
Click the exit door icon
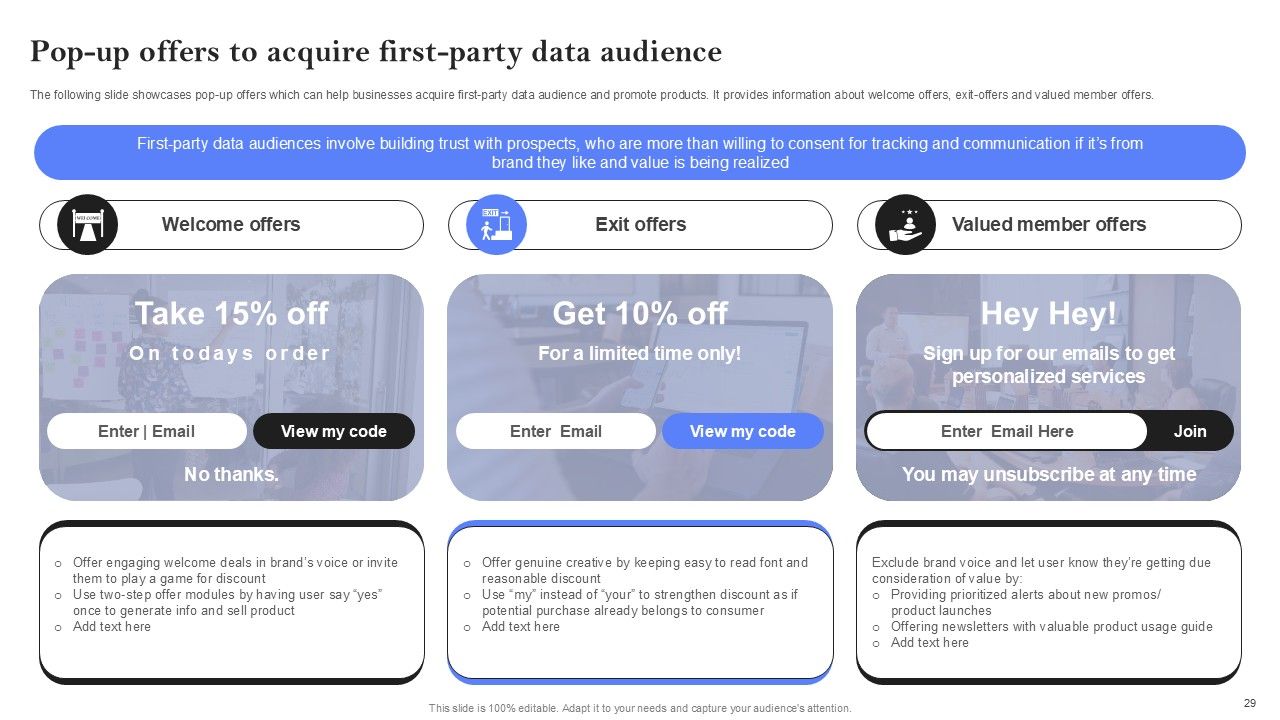point(496,224)
